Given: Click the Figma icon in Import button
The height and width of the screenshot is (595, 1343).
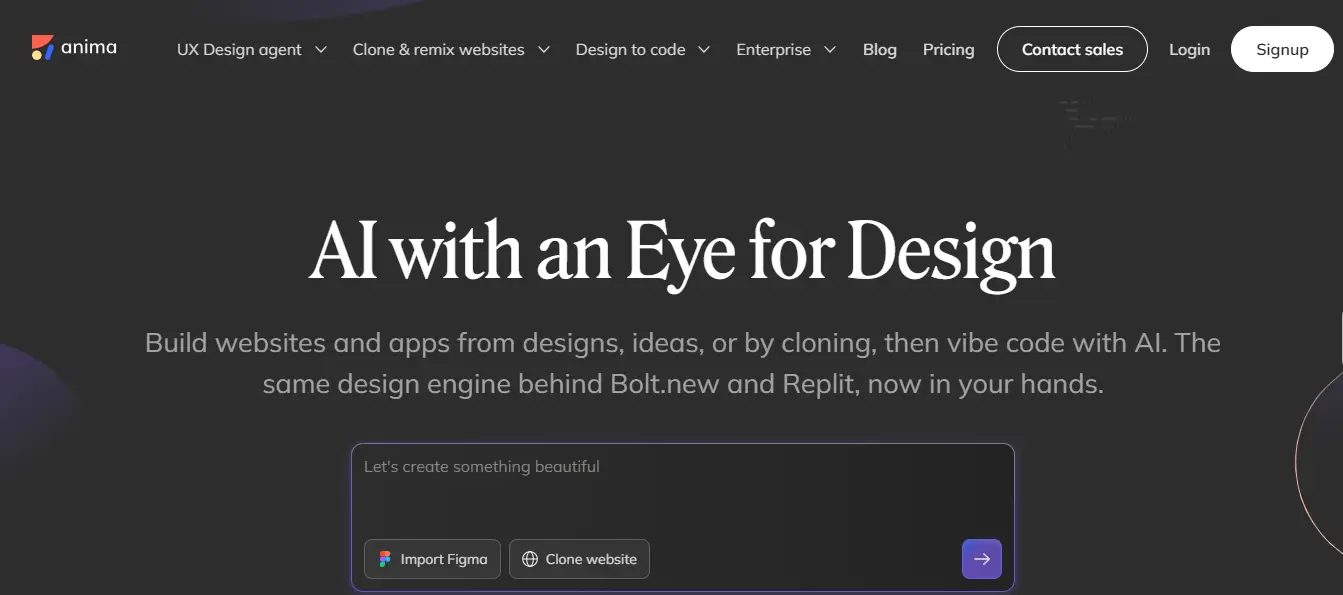Looking at the screenshot, I should pyautogui.click(x=385, y=559).
